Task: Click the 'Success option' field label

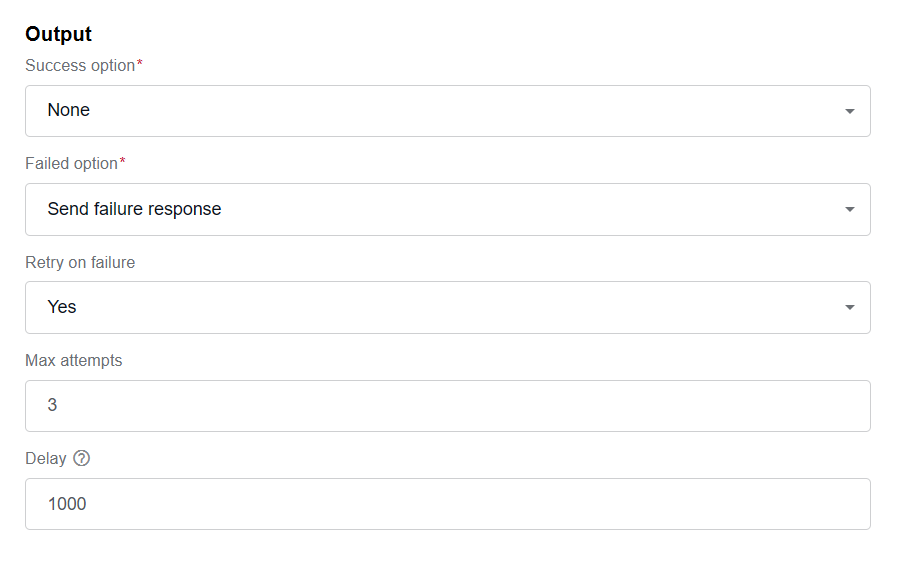Action: (80, 66)
